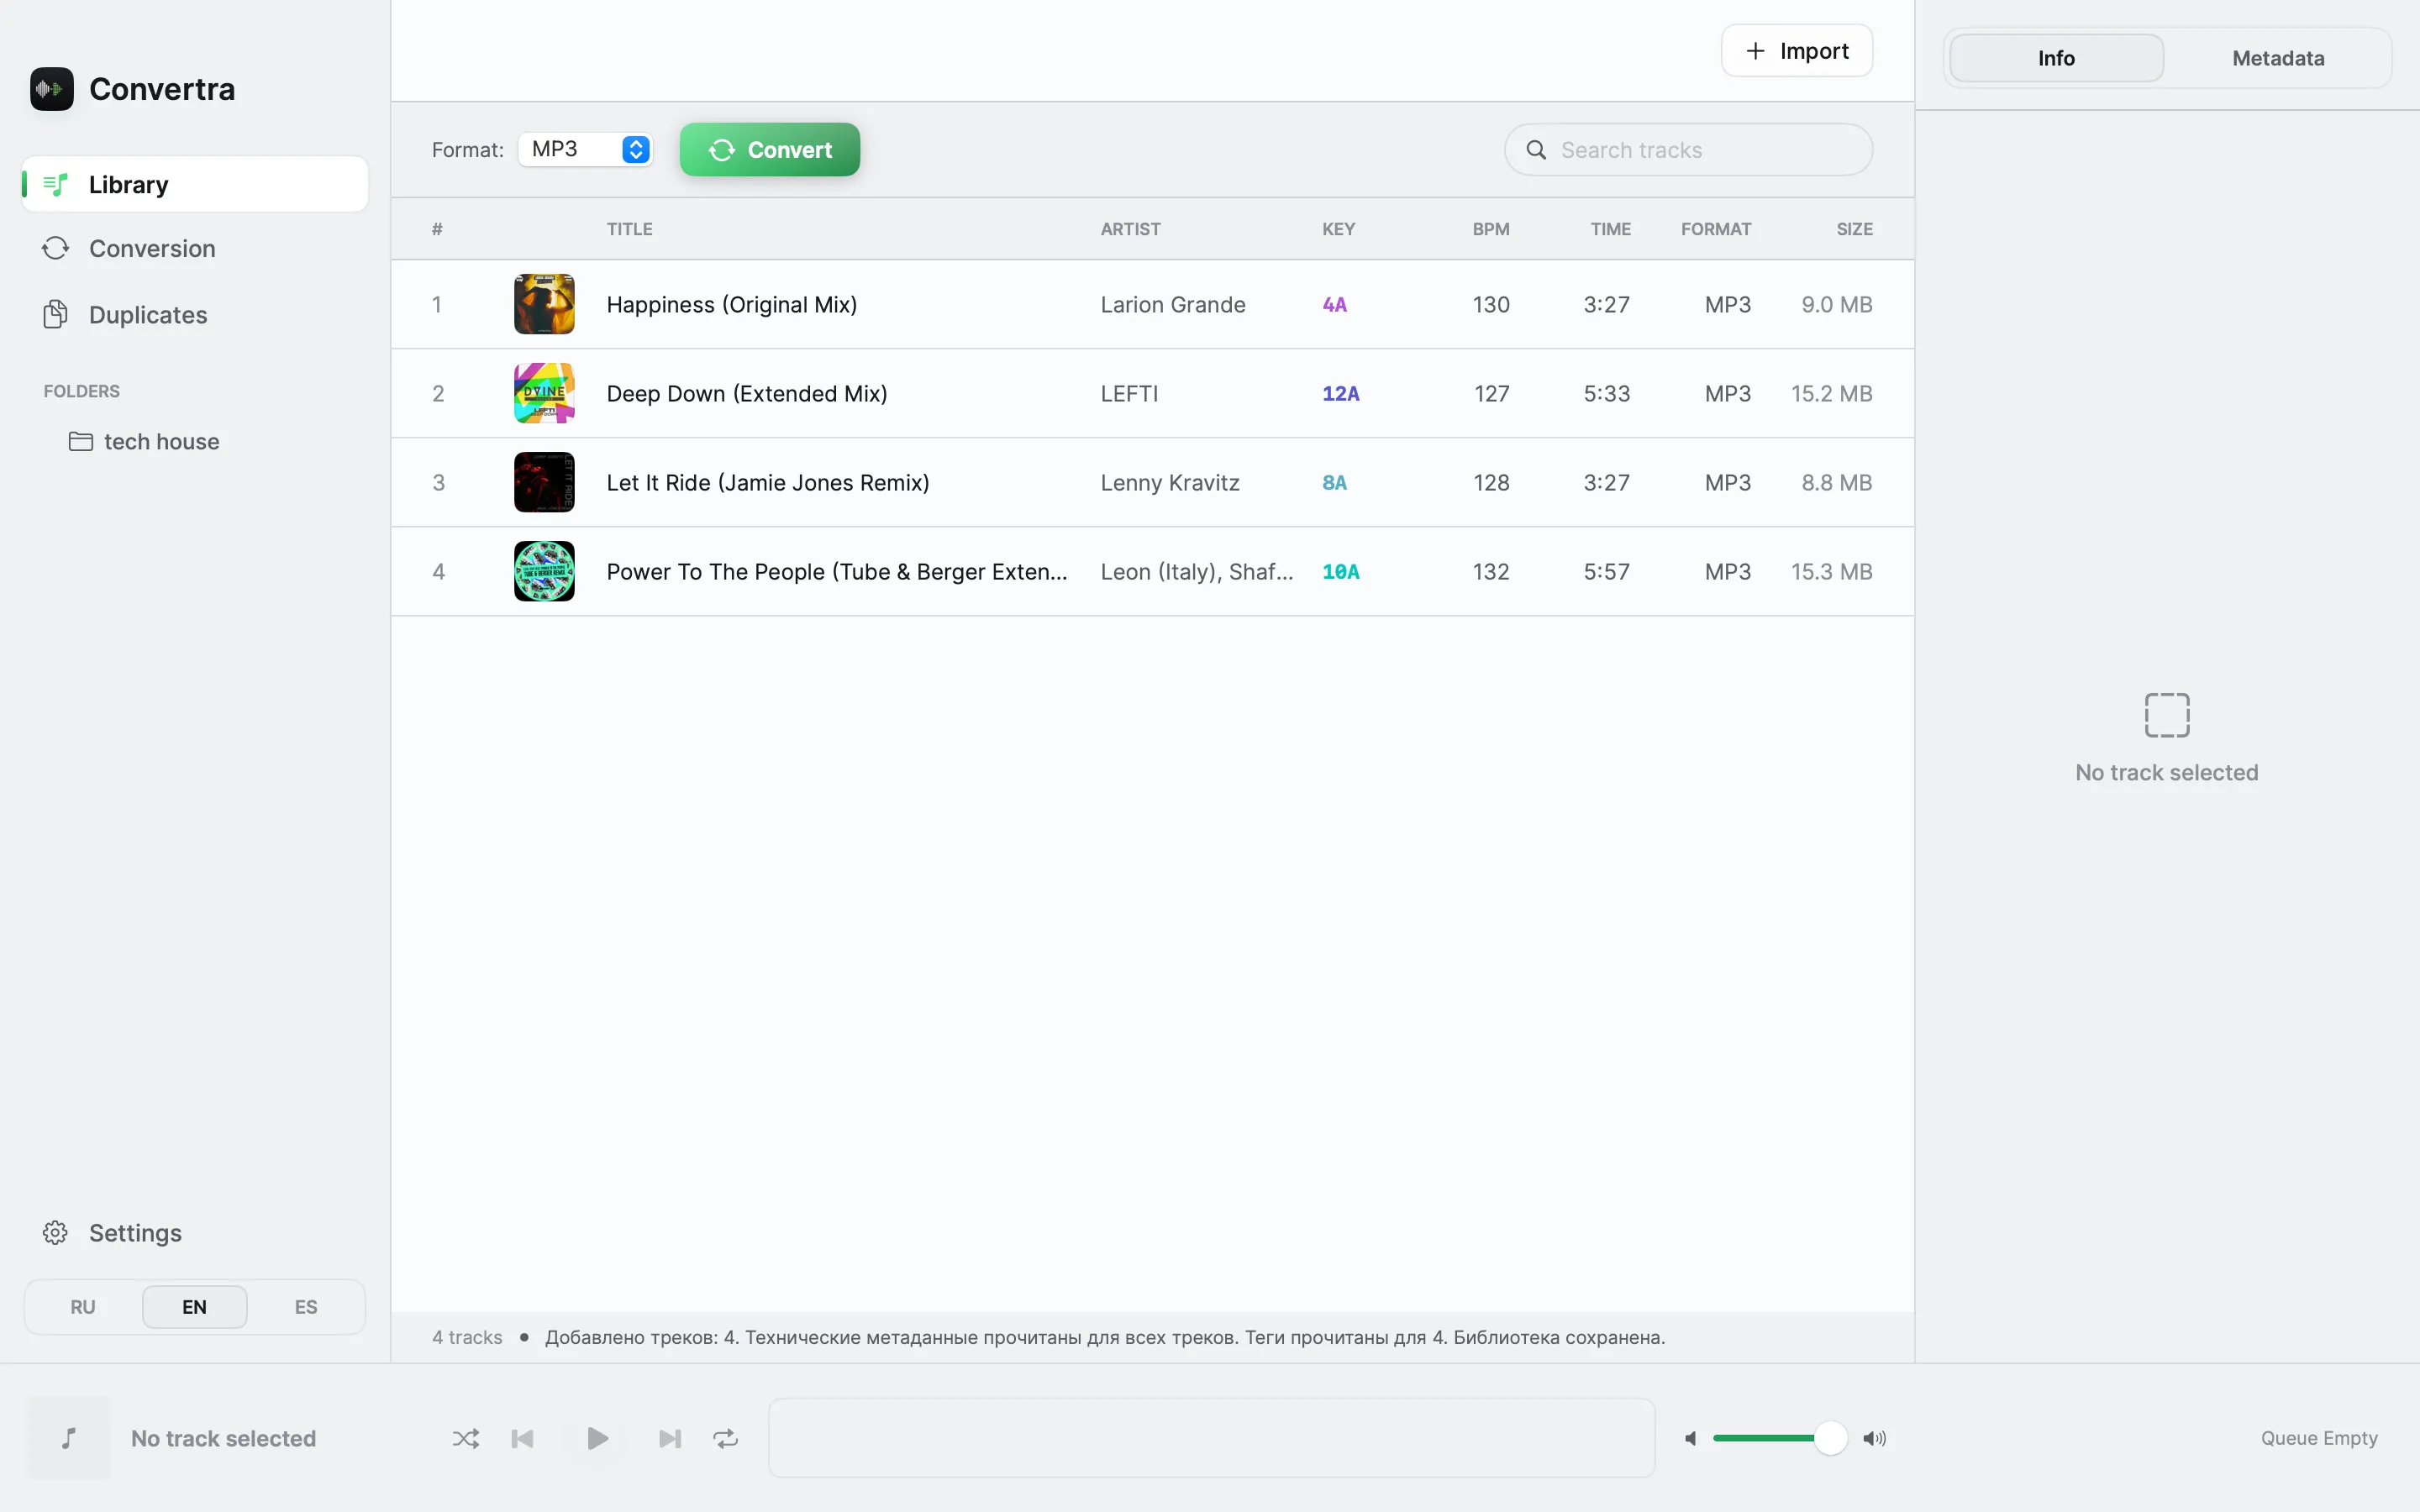Sort by the KEY column header
Viewport: 2420px width, 1512px height.
(1338, 229)
